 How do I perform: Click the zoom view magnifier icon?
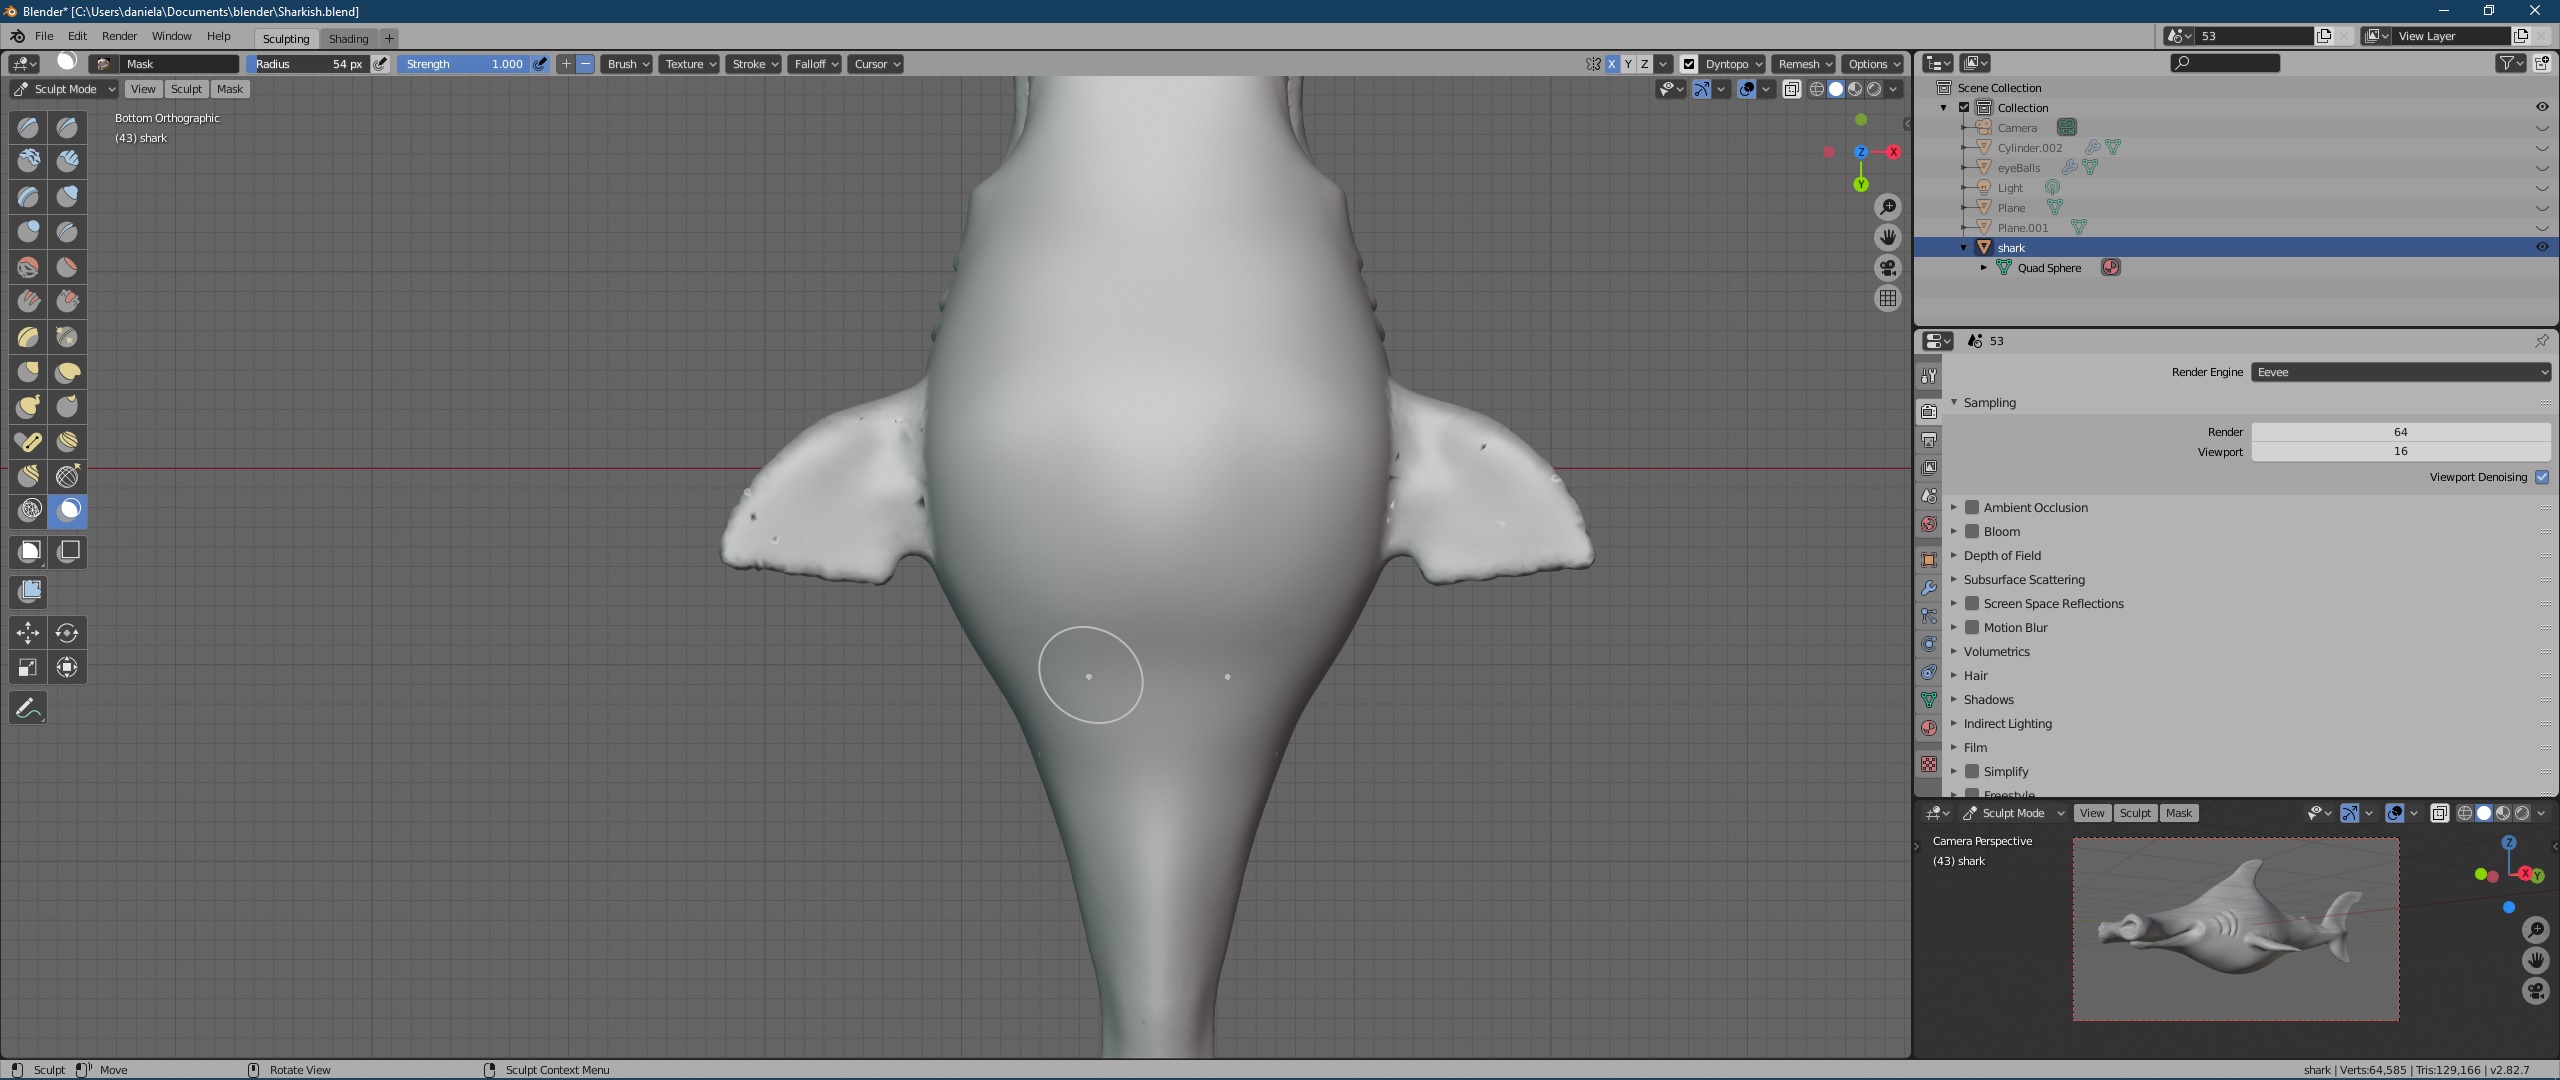click(x=1887, y=207)
